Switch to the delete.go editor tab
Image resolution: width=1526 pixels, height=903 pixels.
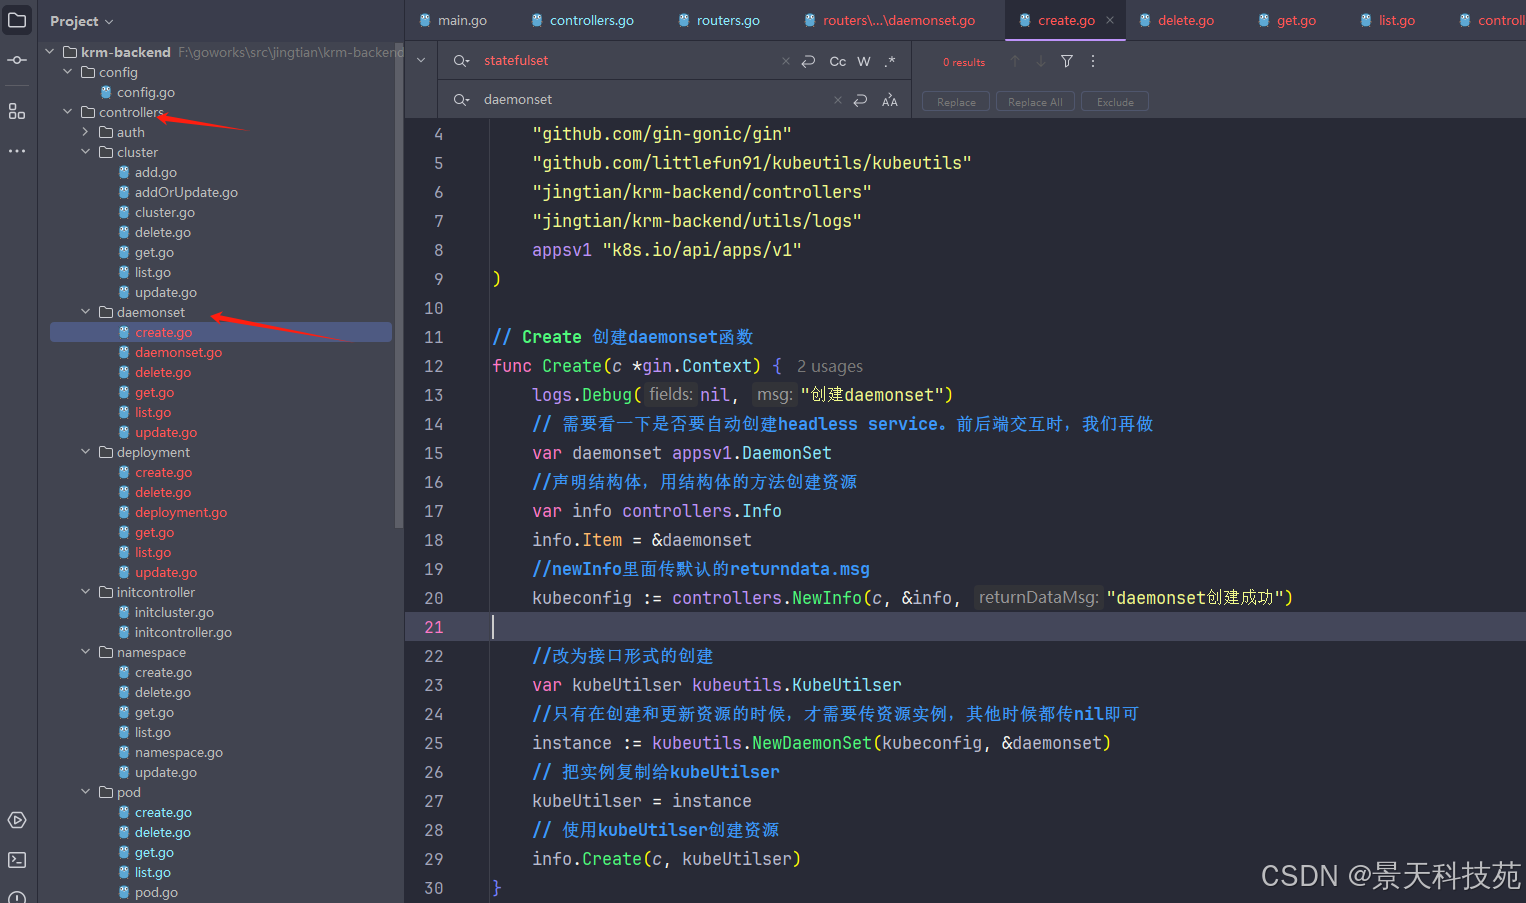point(1177,20)
